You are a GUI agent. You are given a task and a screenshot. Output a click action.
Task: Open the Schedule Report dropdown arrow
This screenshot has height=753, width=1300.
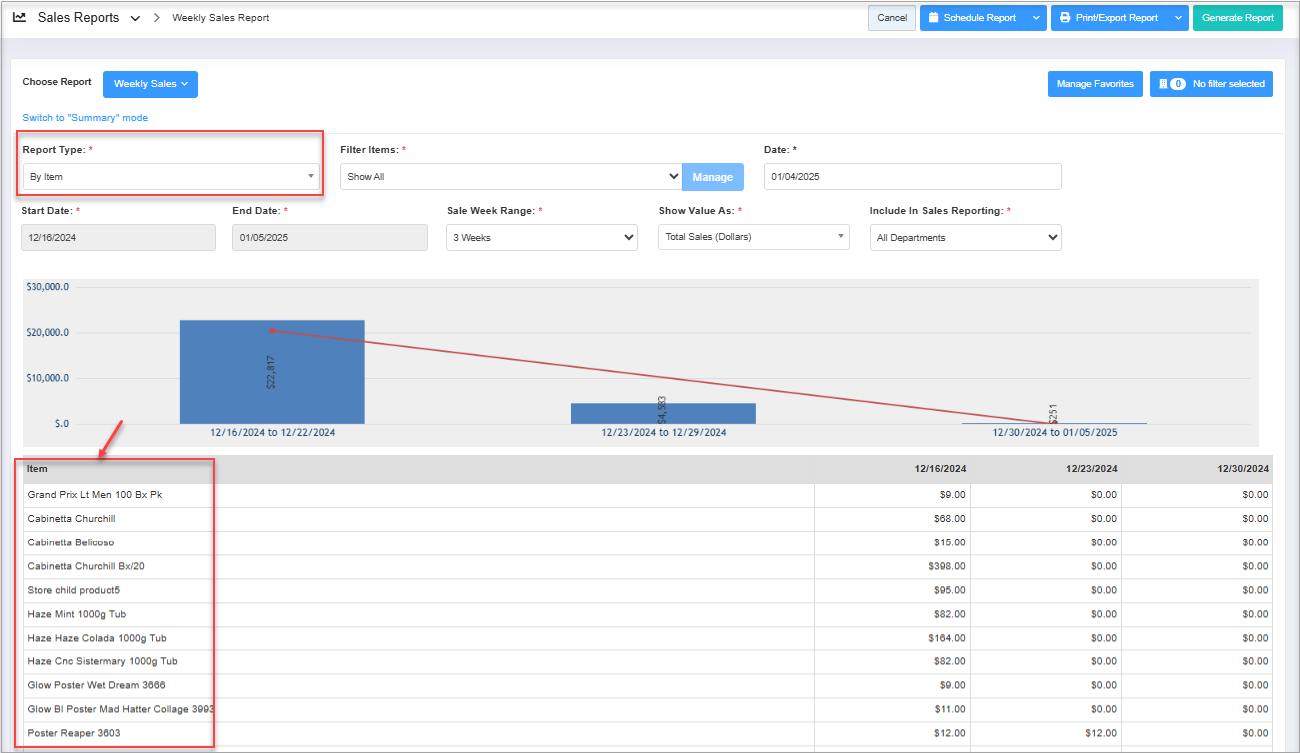(x=1036, y=18)
